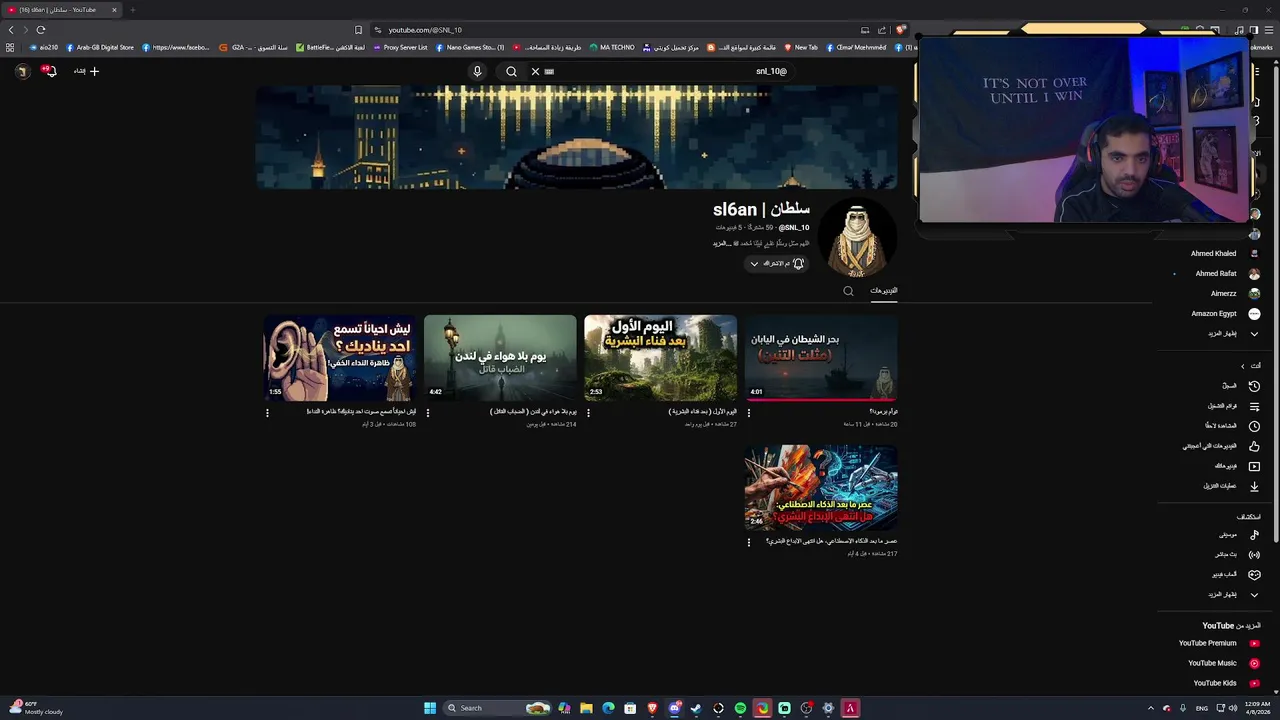Open three-dot menu for ear phenomenon video
1280x720 pixels.
pyautogui.click(x=267, y=413)
